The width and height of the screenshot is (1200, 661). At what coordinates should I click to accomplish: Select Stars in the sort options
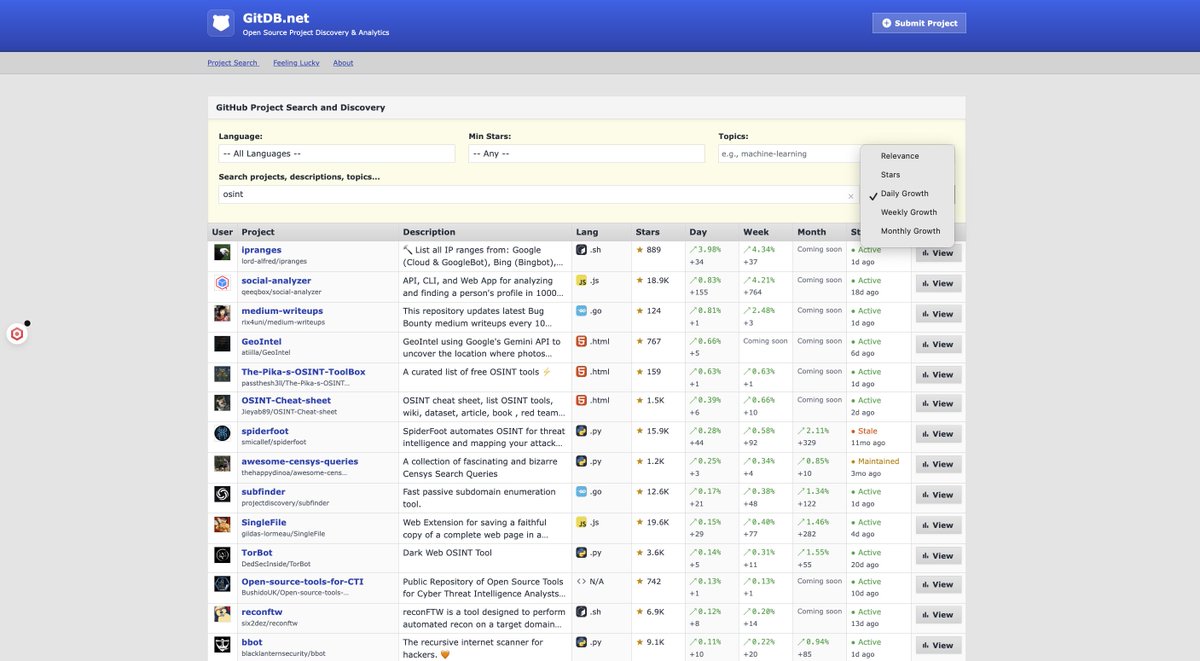[890, 174]
